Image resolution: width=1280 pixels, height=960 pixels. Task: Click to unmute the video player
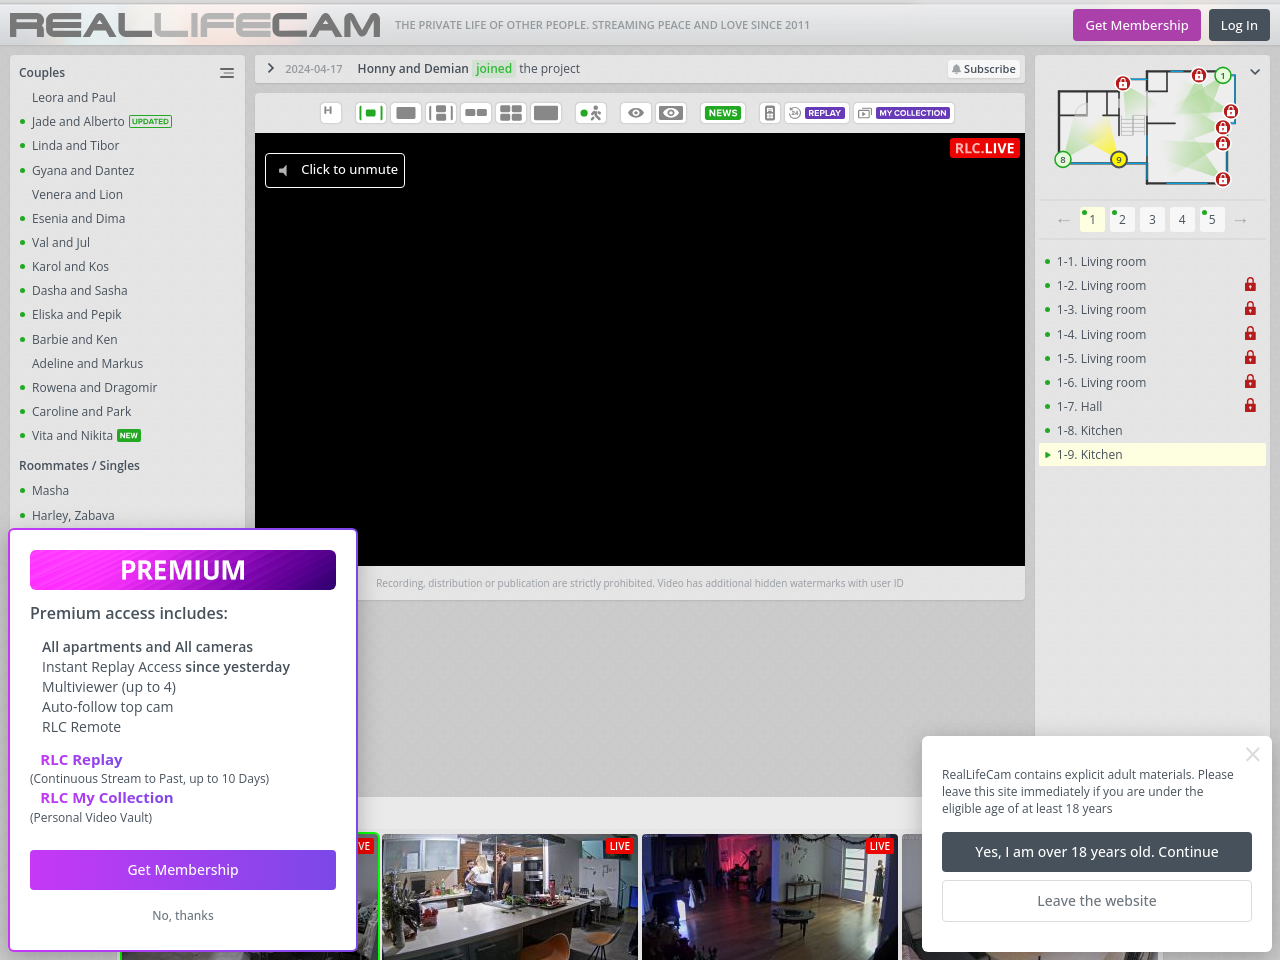(x=335, y=170)
